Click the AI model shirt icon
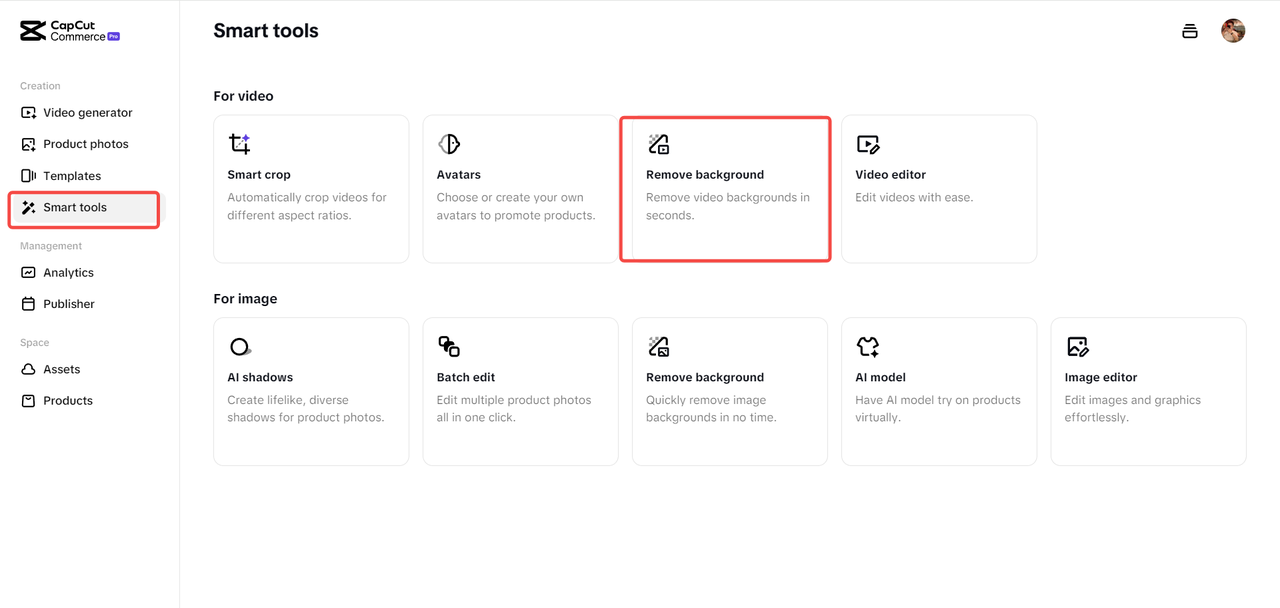The width and height of the screenshot is (1280, 608). [x=868, y=347]
